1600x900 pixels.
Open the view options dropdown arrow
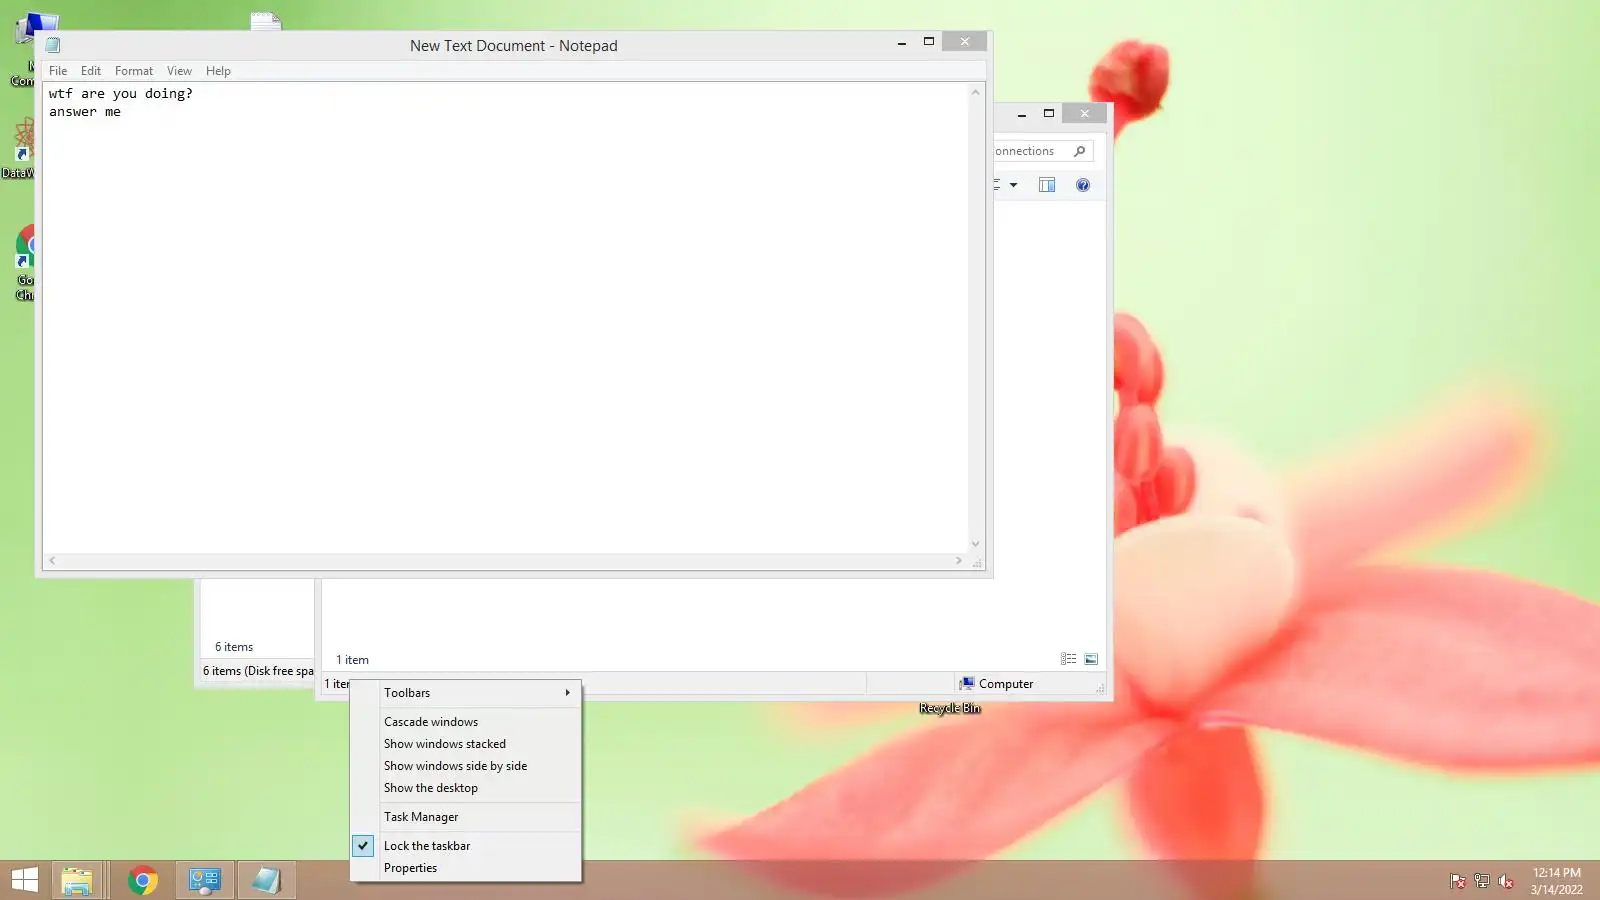click(1013, 185)
